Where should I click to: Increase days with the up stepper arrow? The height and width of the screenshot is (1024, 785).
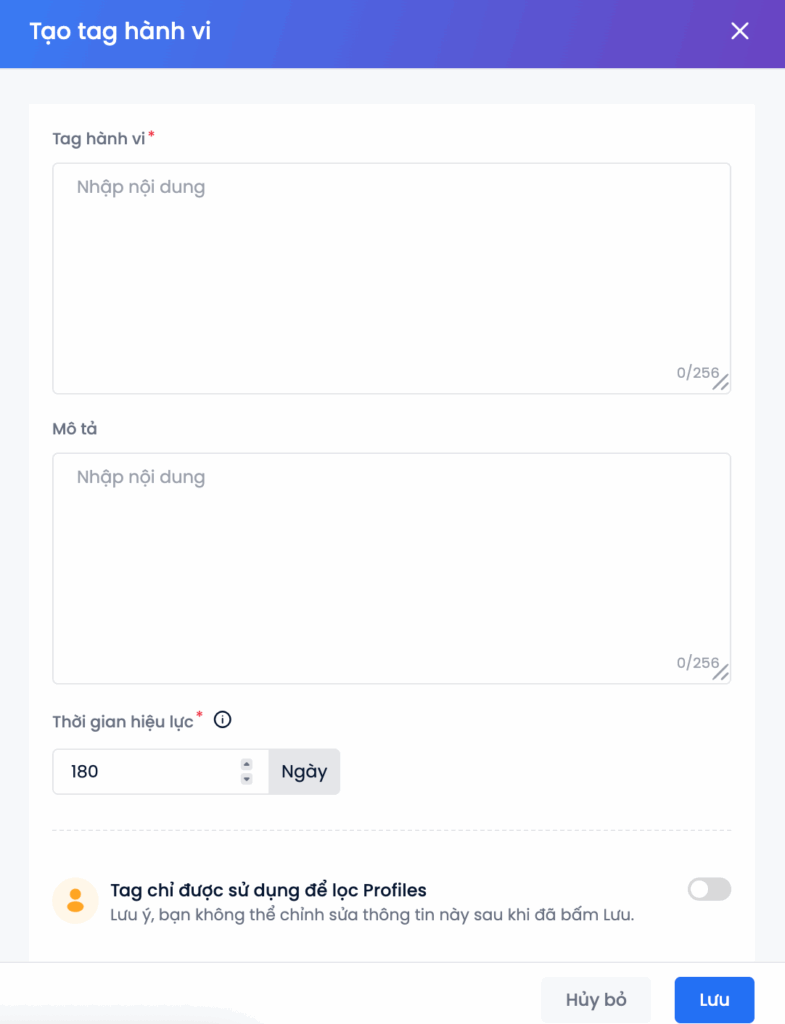247,764
